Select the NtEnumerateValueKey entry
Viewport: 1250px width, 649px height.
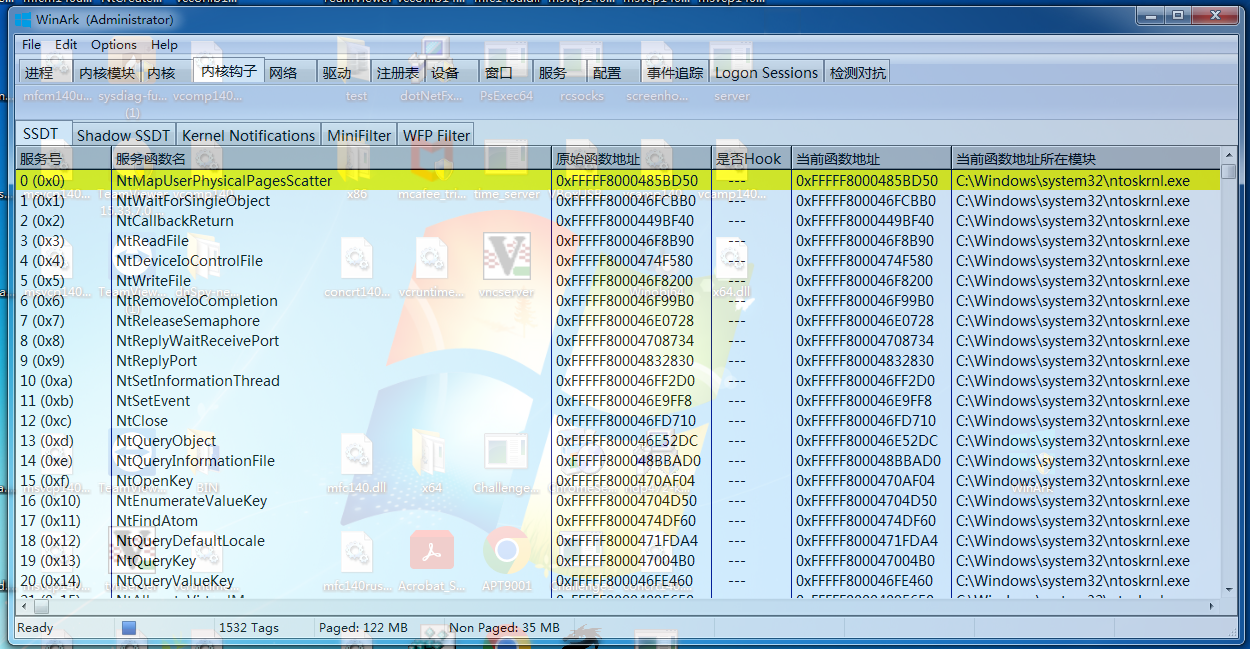[618, 500]
